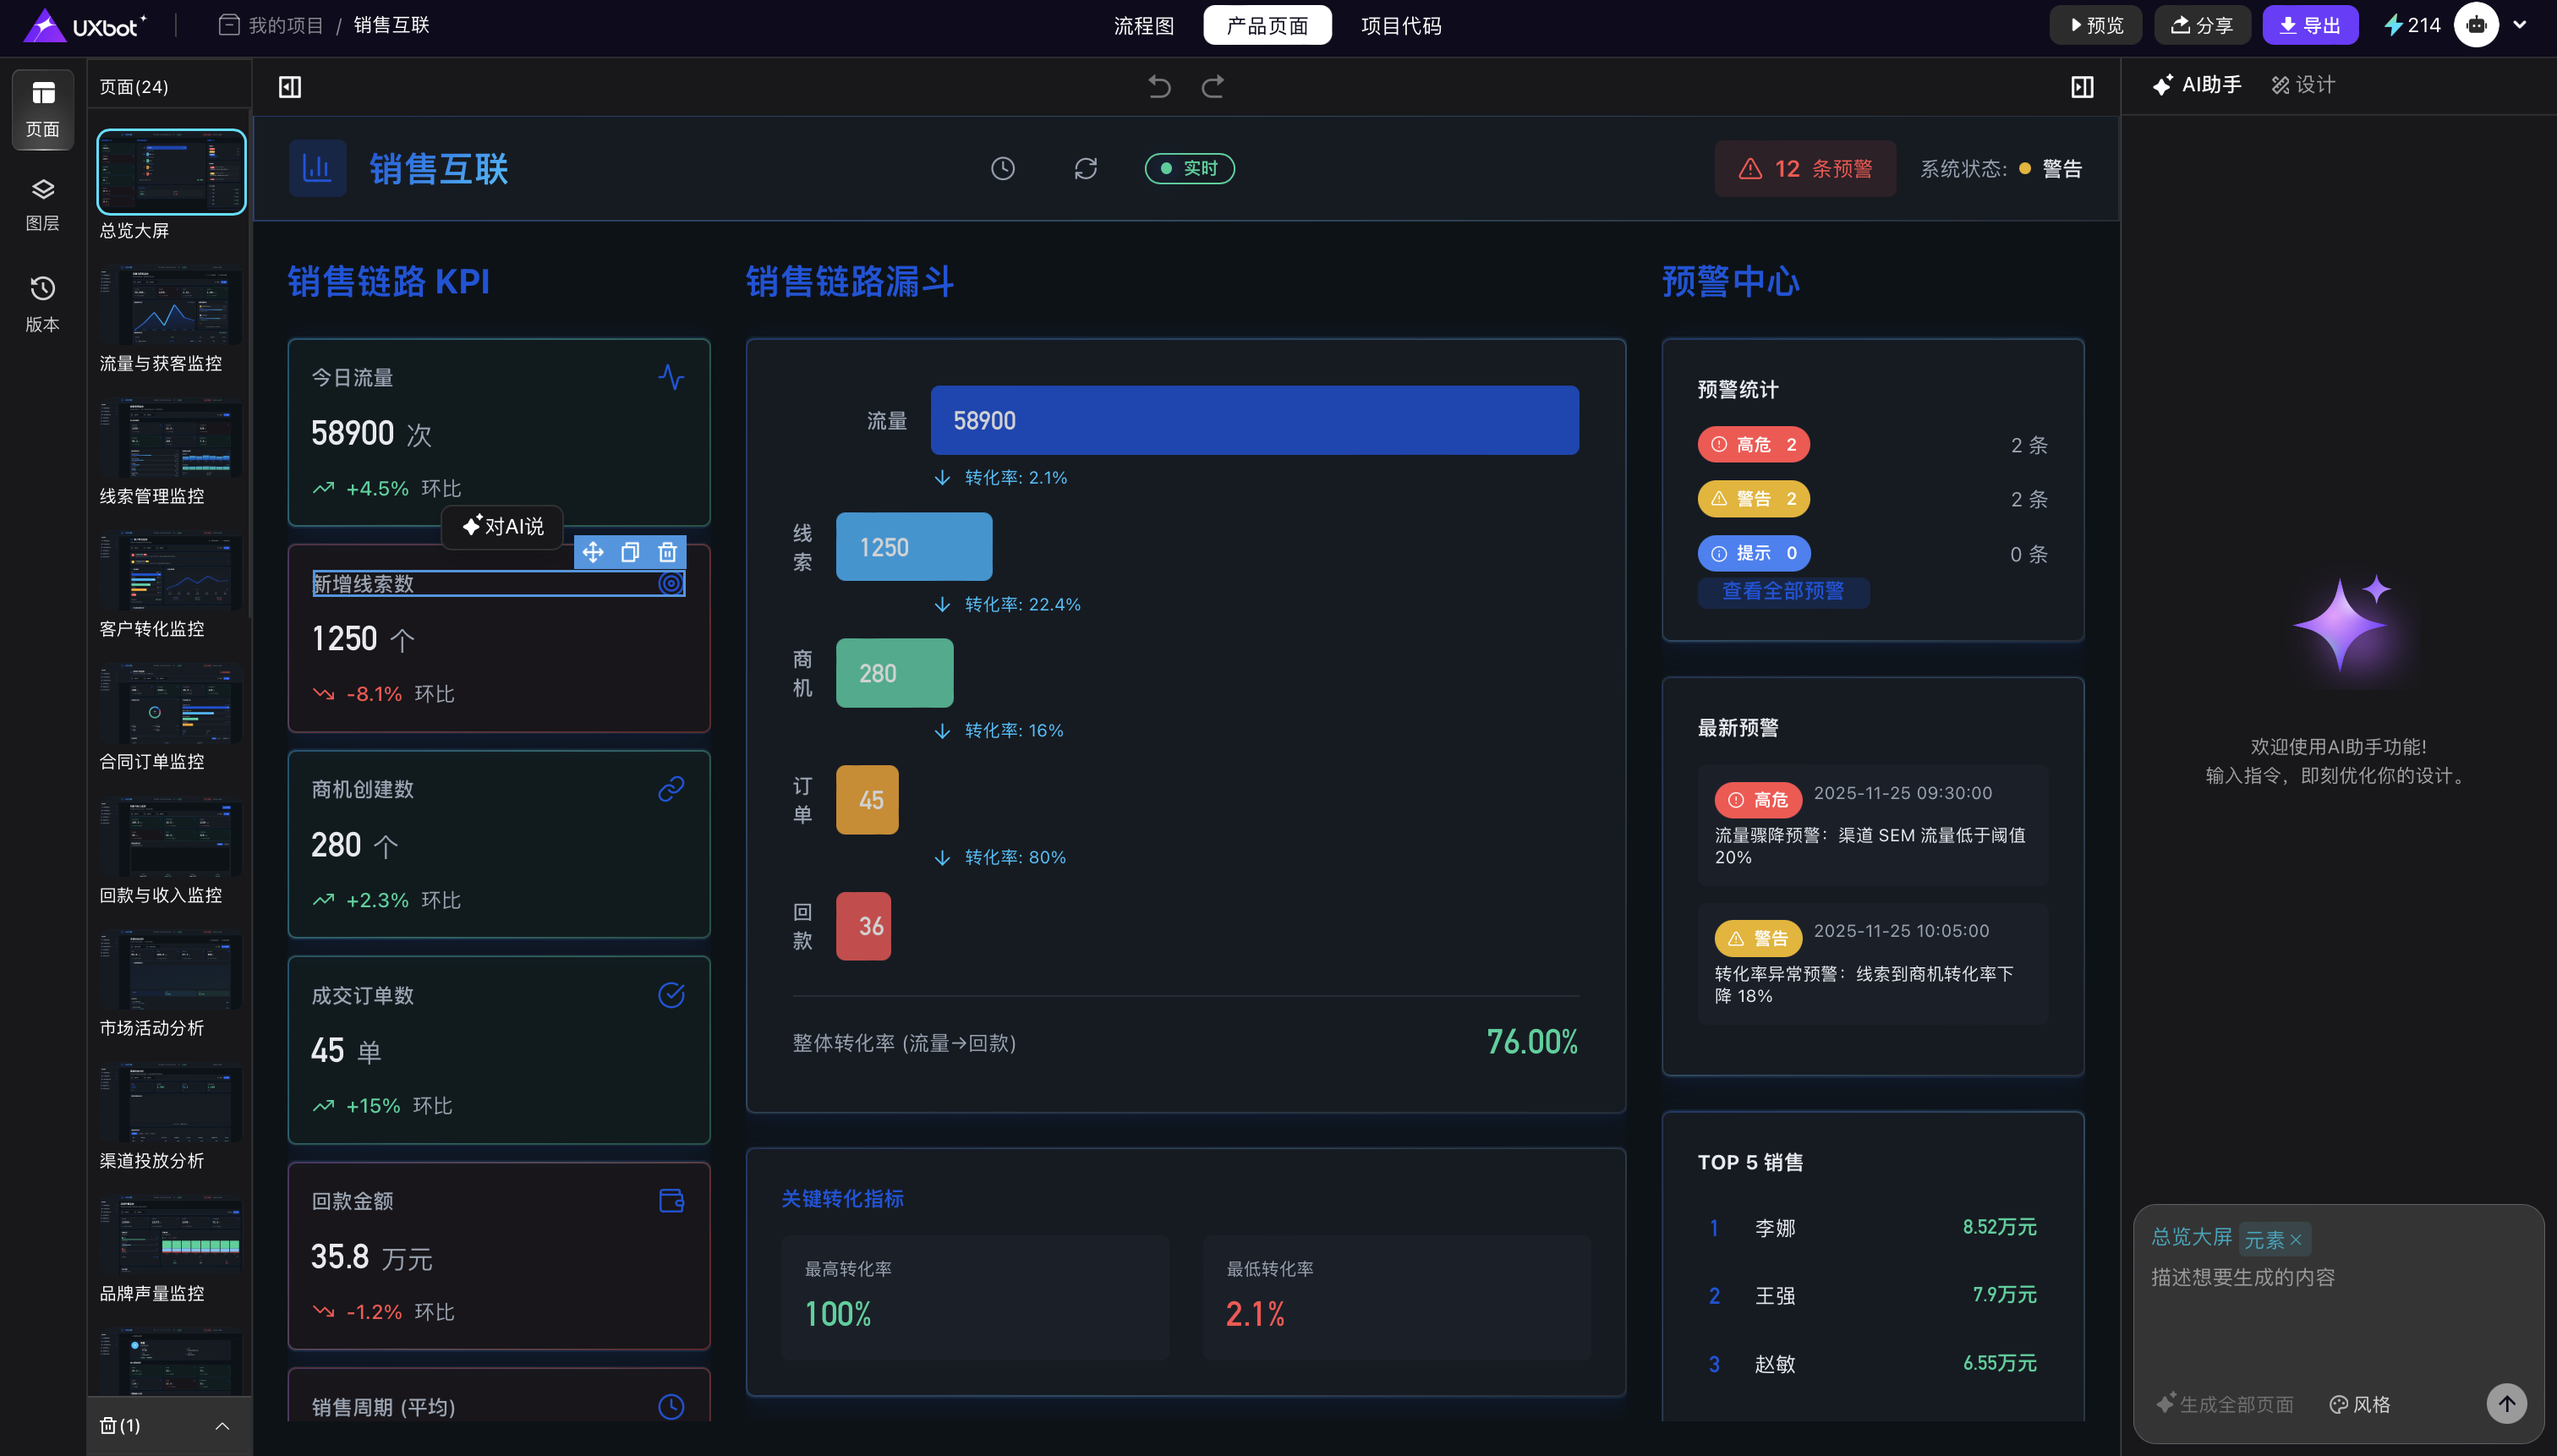The width and height of the screenshot is (2557, 1456).
Task: Click the undo arrow icon
Action: [x=1159, y=87]
